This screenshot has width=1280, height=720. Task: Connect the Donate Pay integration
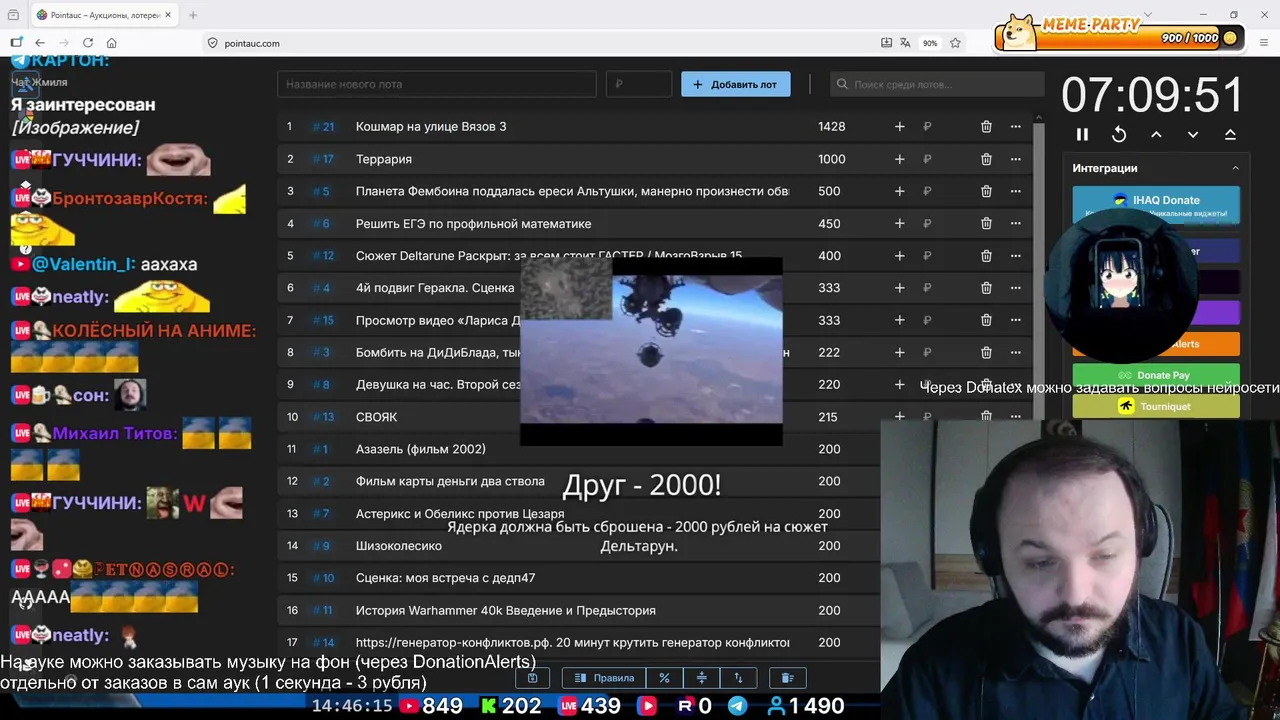tap(1156, 375)
